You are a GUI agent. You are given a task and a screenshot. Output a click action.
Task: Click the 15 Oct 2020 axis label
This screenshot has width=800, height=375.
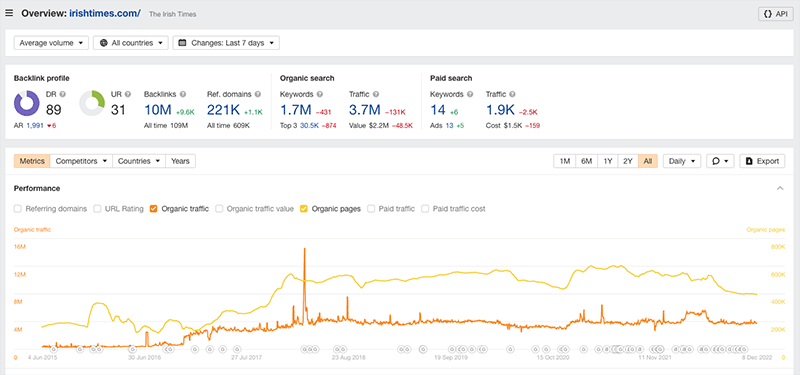tap(553, 358)
